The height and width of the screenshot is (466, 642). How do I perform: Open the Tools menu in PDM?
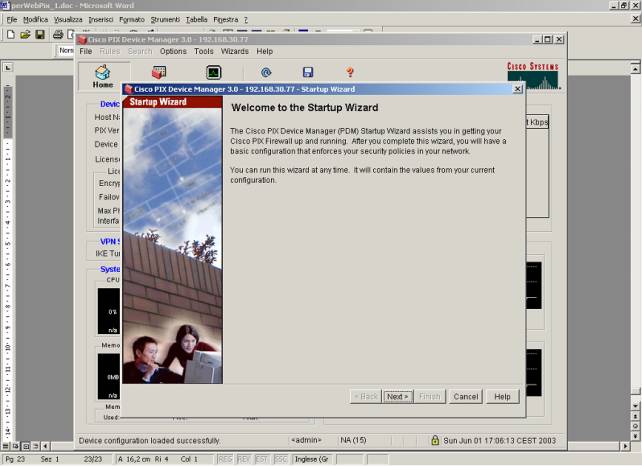click(204, 51)
